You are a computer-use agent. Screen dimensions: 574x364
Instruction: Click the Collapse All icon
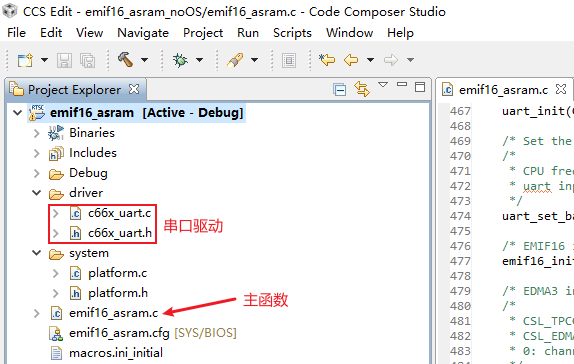339,89
